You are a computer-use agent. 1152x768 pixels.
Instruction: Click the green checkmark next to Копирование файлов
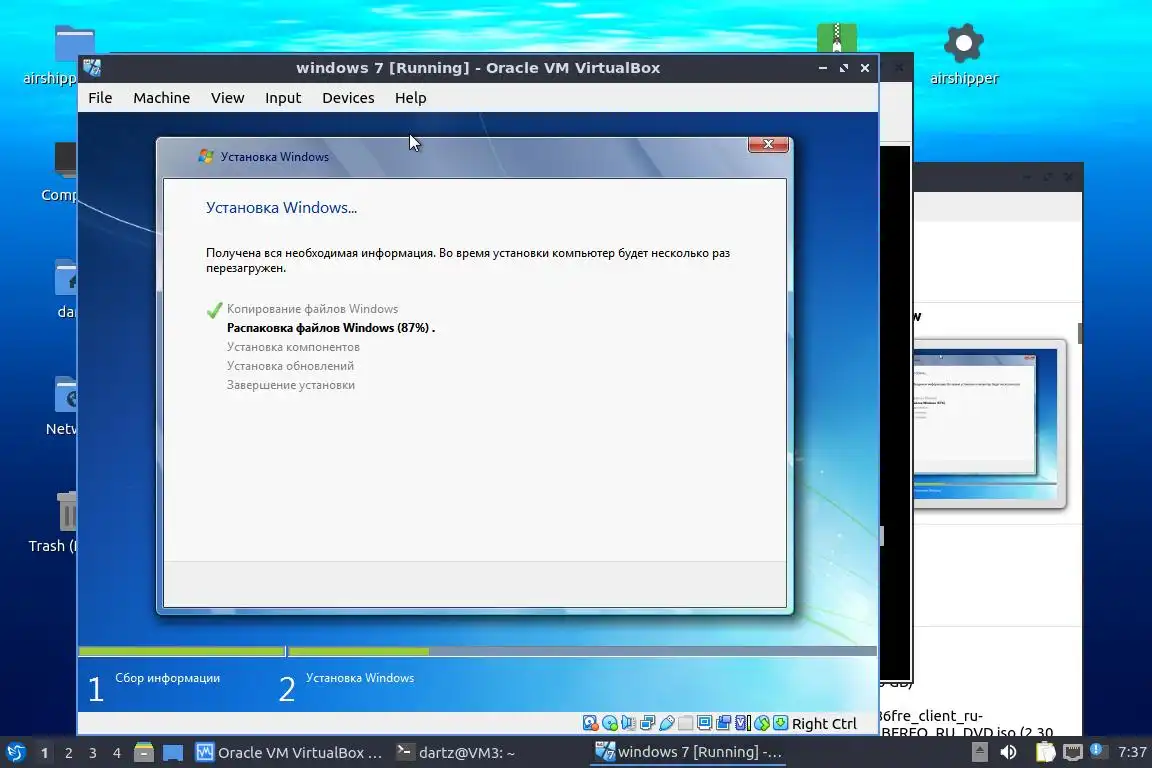[x=214, y=309]
